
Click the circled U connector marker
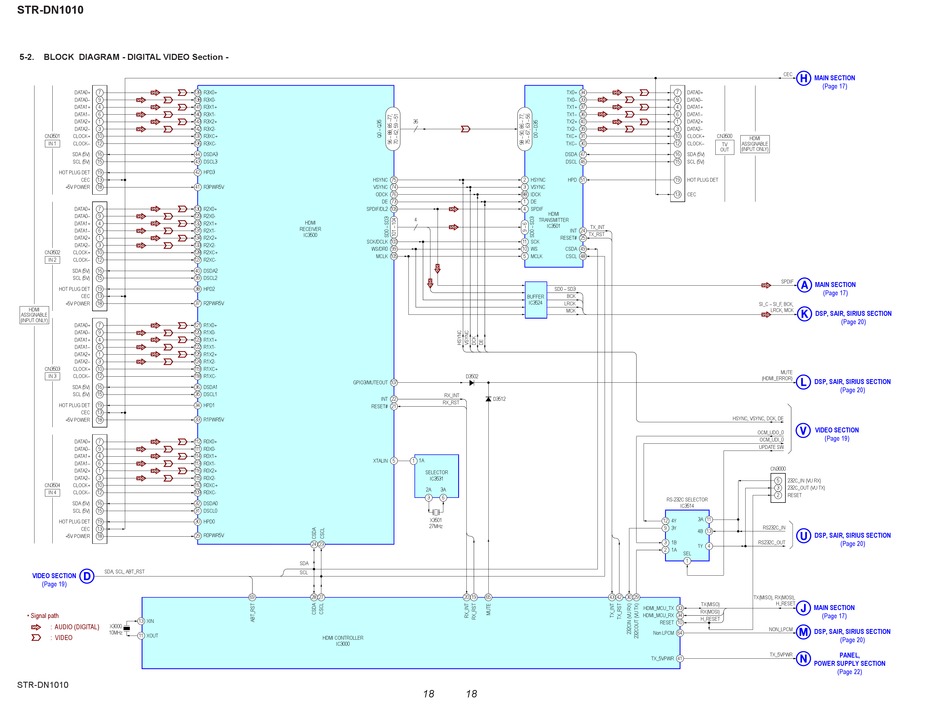pos(803,536)
